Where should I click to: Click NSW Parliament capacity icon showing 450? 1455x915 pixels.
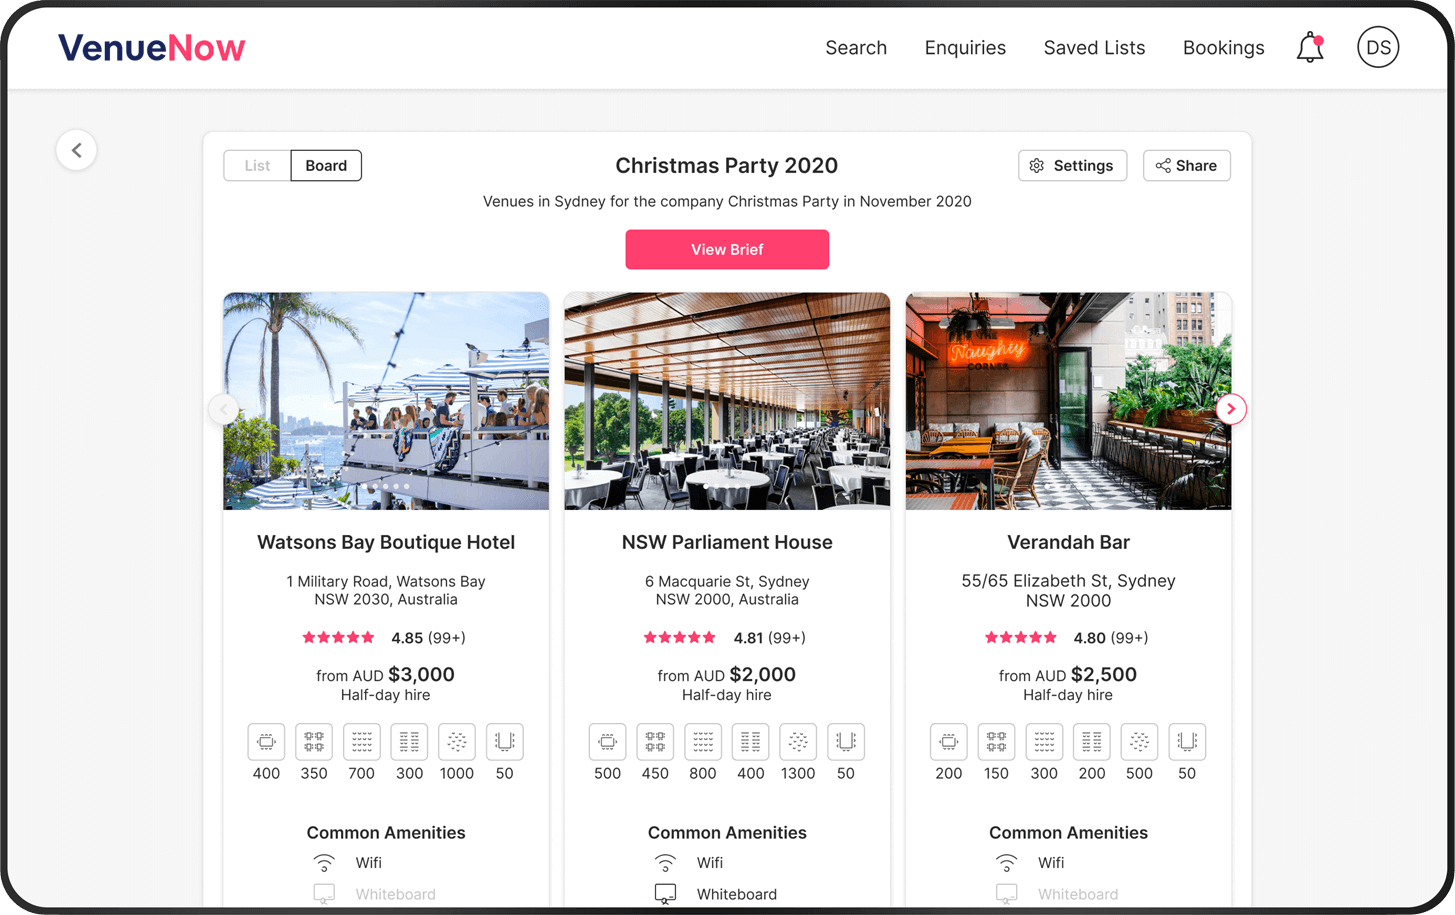coord(655,742)
